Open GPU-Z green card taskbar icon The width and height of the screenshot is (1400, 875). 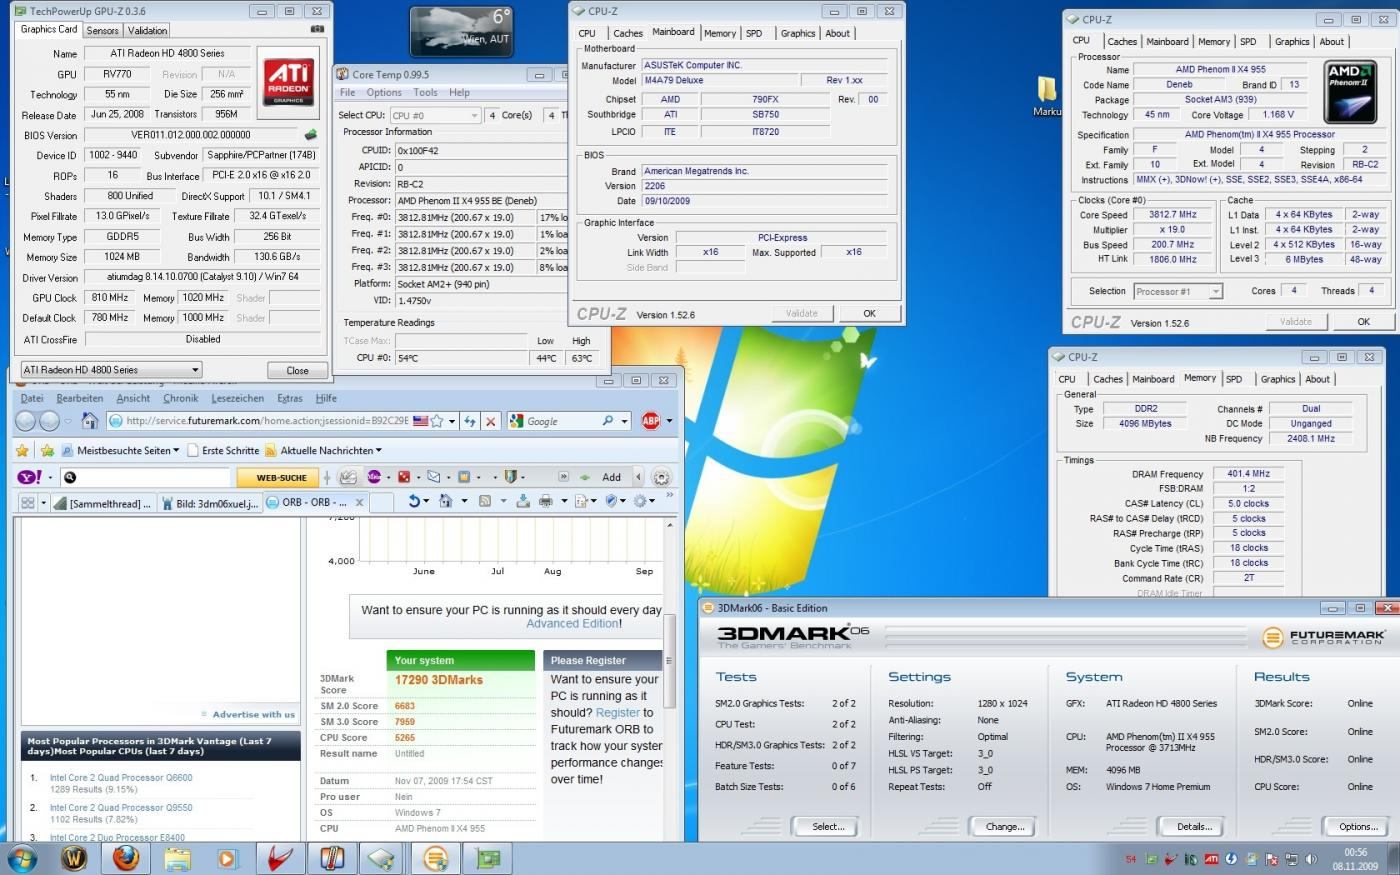(488, 858)
